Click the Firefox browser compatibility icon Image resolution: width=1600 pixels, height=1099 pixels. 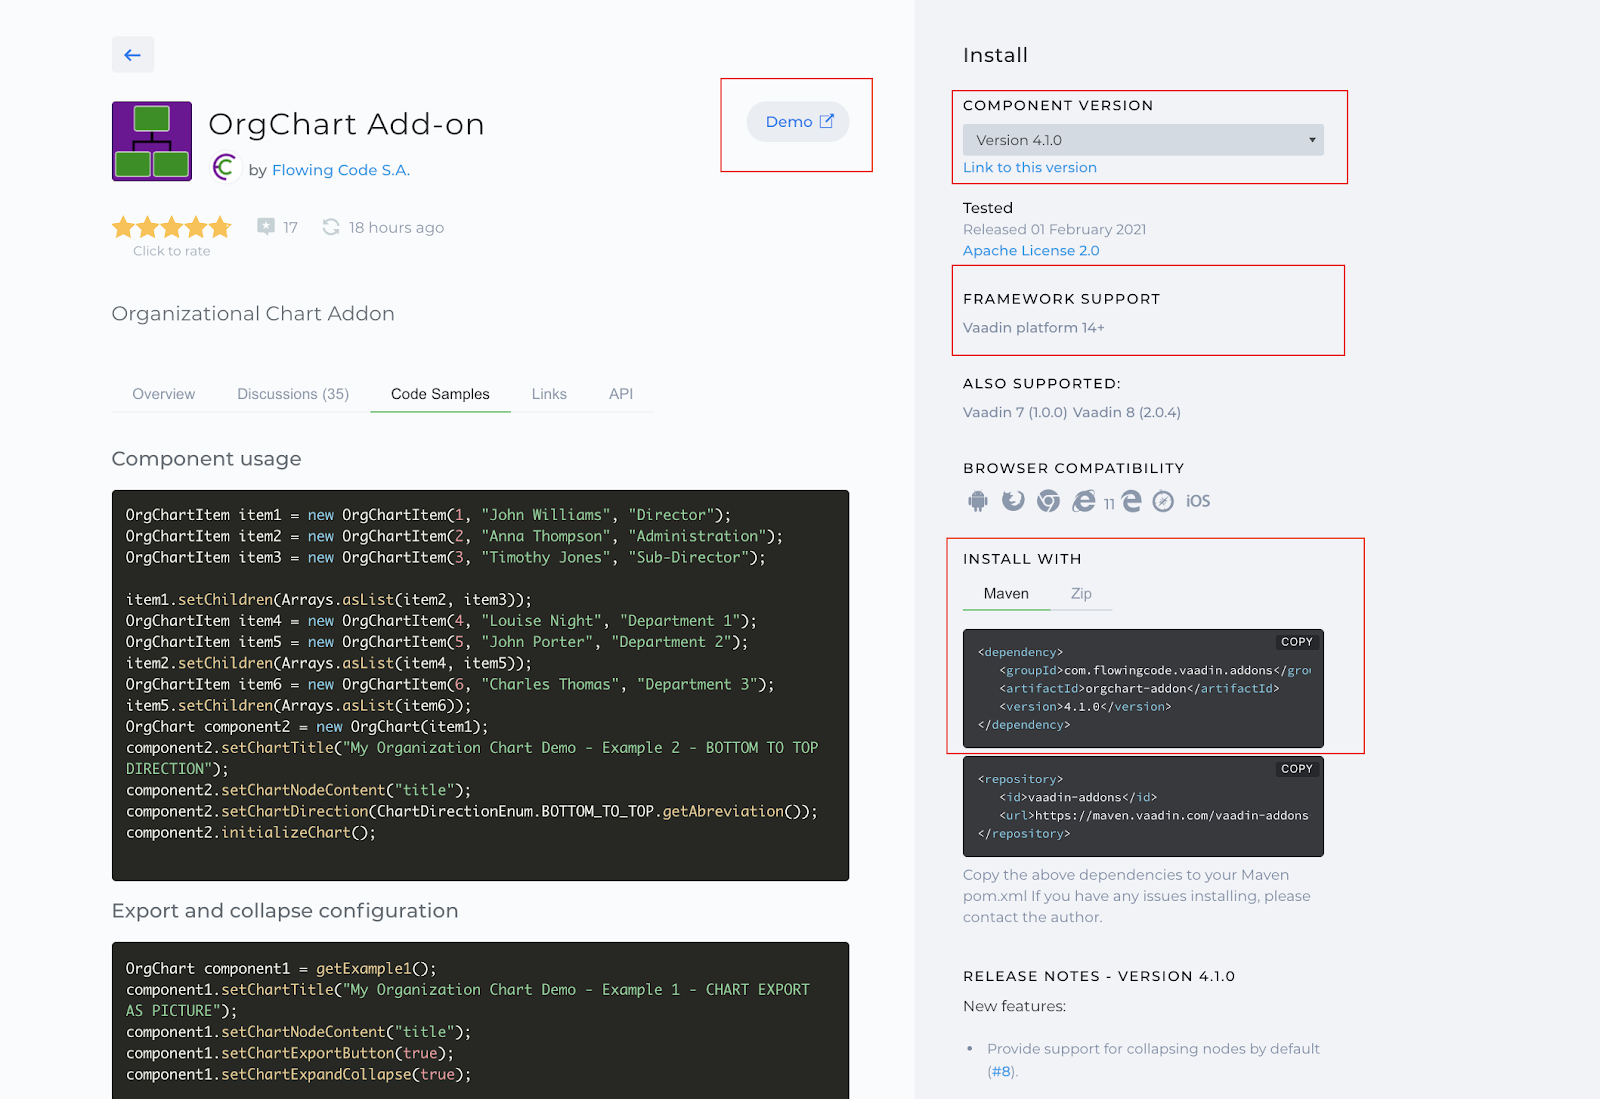pos(1013,501)
